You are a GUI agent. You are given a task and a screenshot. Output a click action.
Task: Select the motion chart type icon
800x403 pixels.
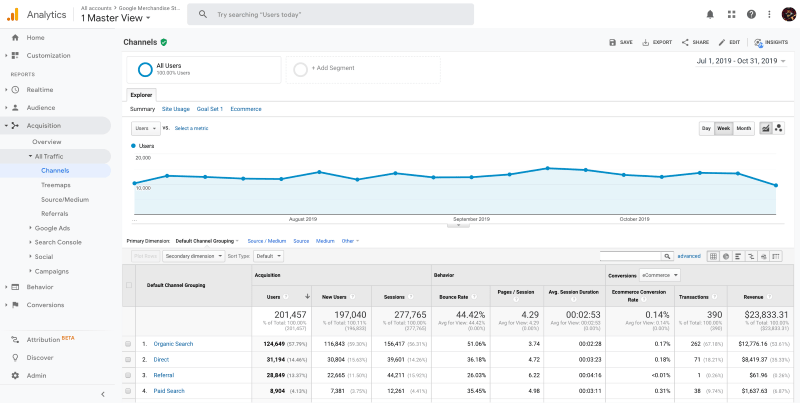click(x=779, y=129)
